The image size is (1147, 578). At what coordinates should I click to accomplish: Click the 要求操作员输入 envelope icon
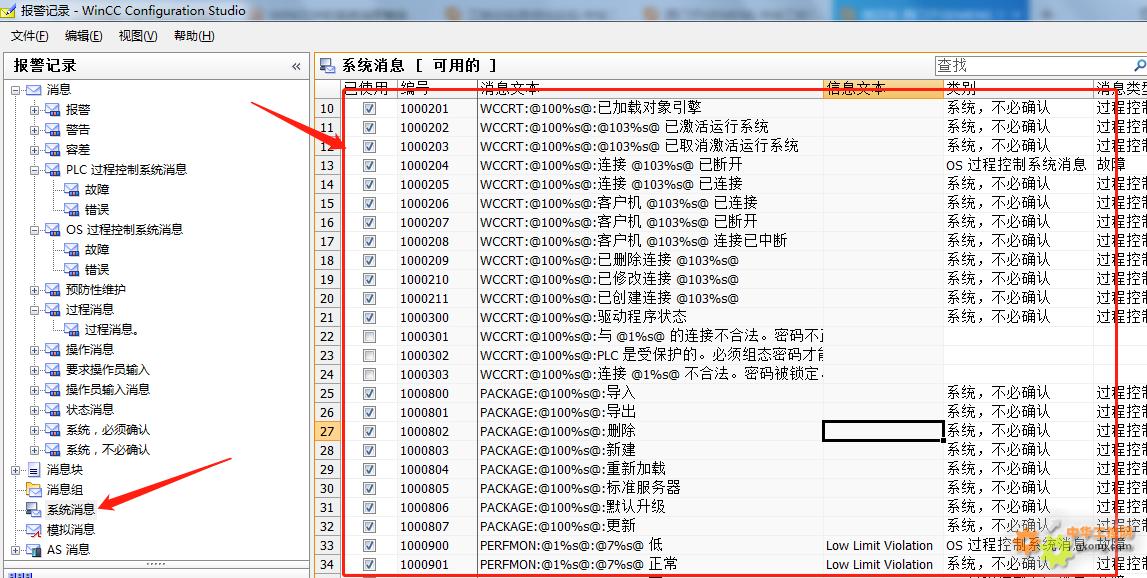(52, 369)
